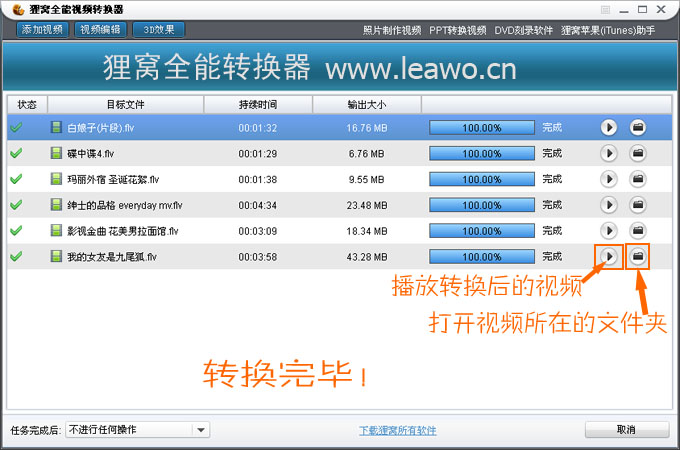680x450 pixels.
Task: Click output size 23.48 MB
Action: point(367,205)
